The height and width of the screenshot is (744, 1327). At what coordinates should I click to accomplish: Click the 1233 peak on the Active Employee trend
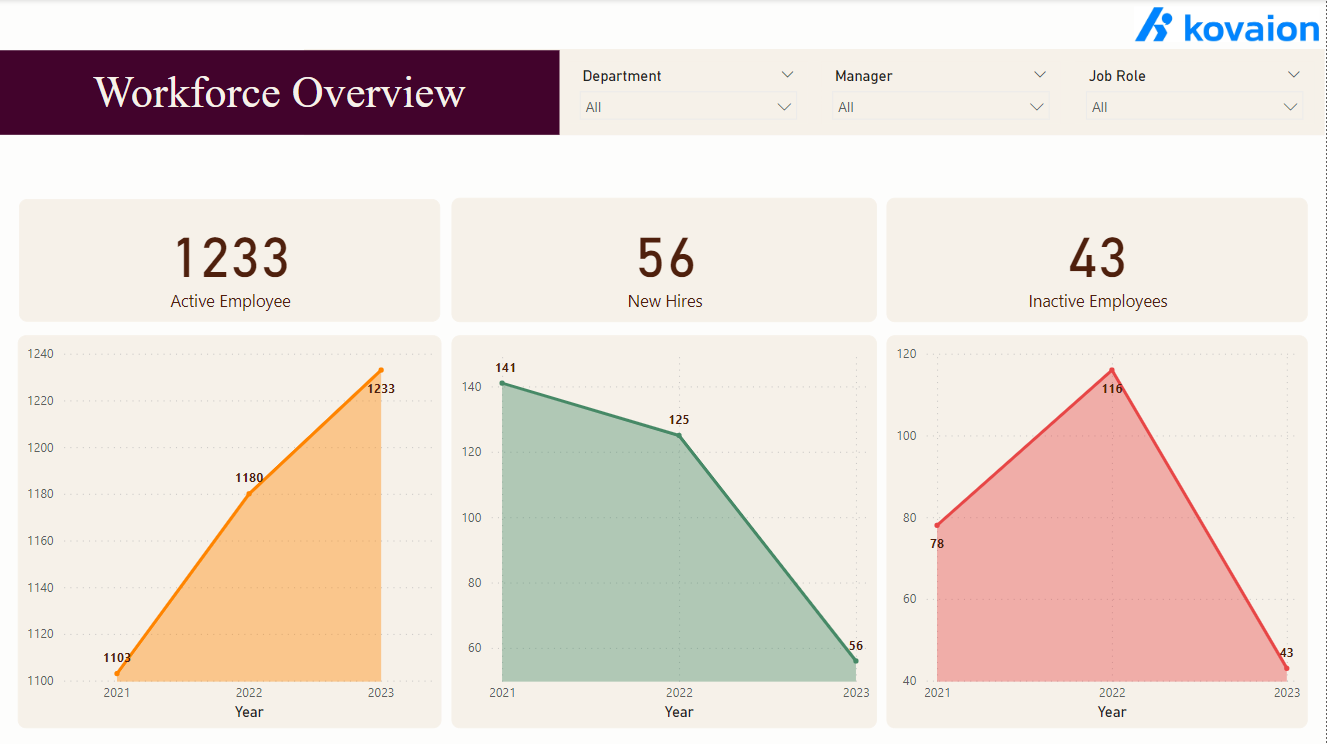point(380,372)
